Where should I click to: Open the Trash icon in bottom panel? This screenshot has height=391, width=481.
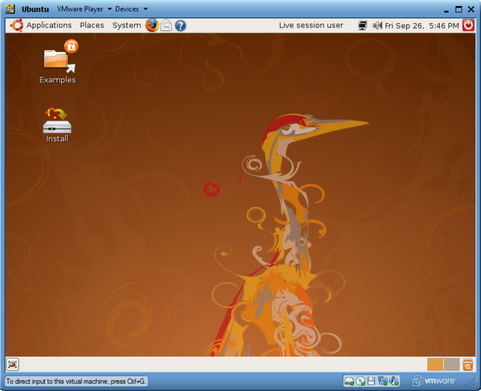468,365
